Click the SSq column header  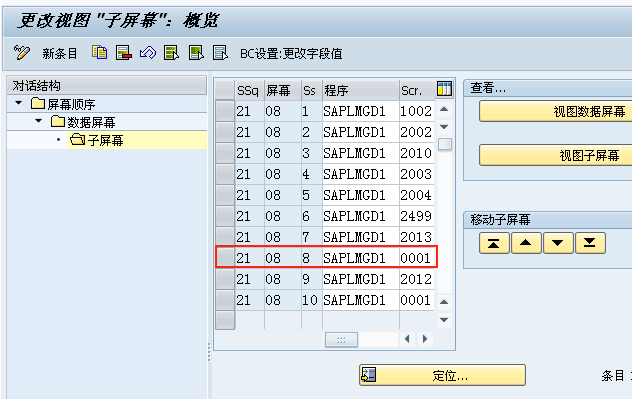[249, 90]
